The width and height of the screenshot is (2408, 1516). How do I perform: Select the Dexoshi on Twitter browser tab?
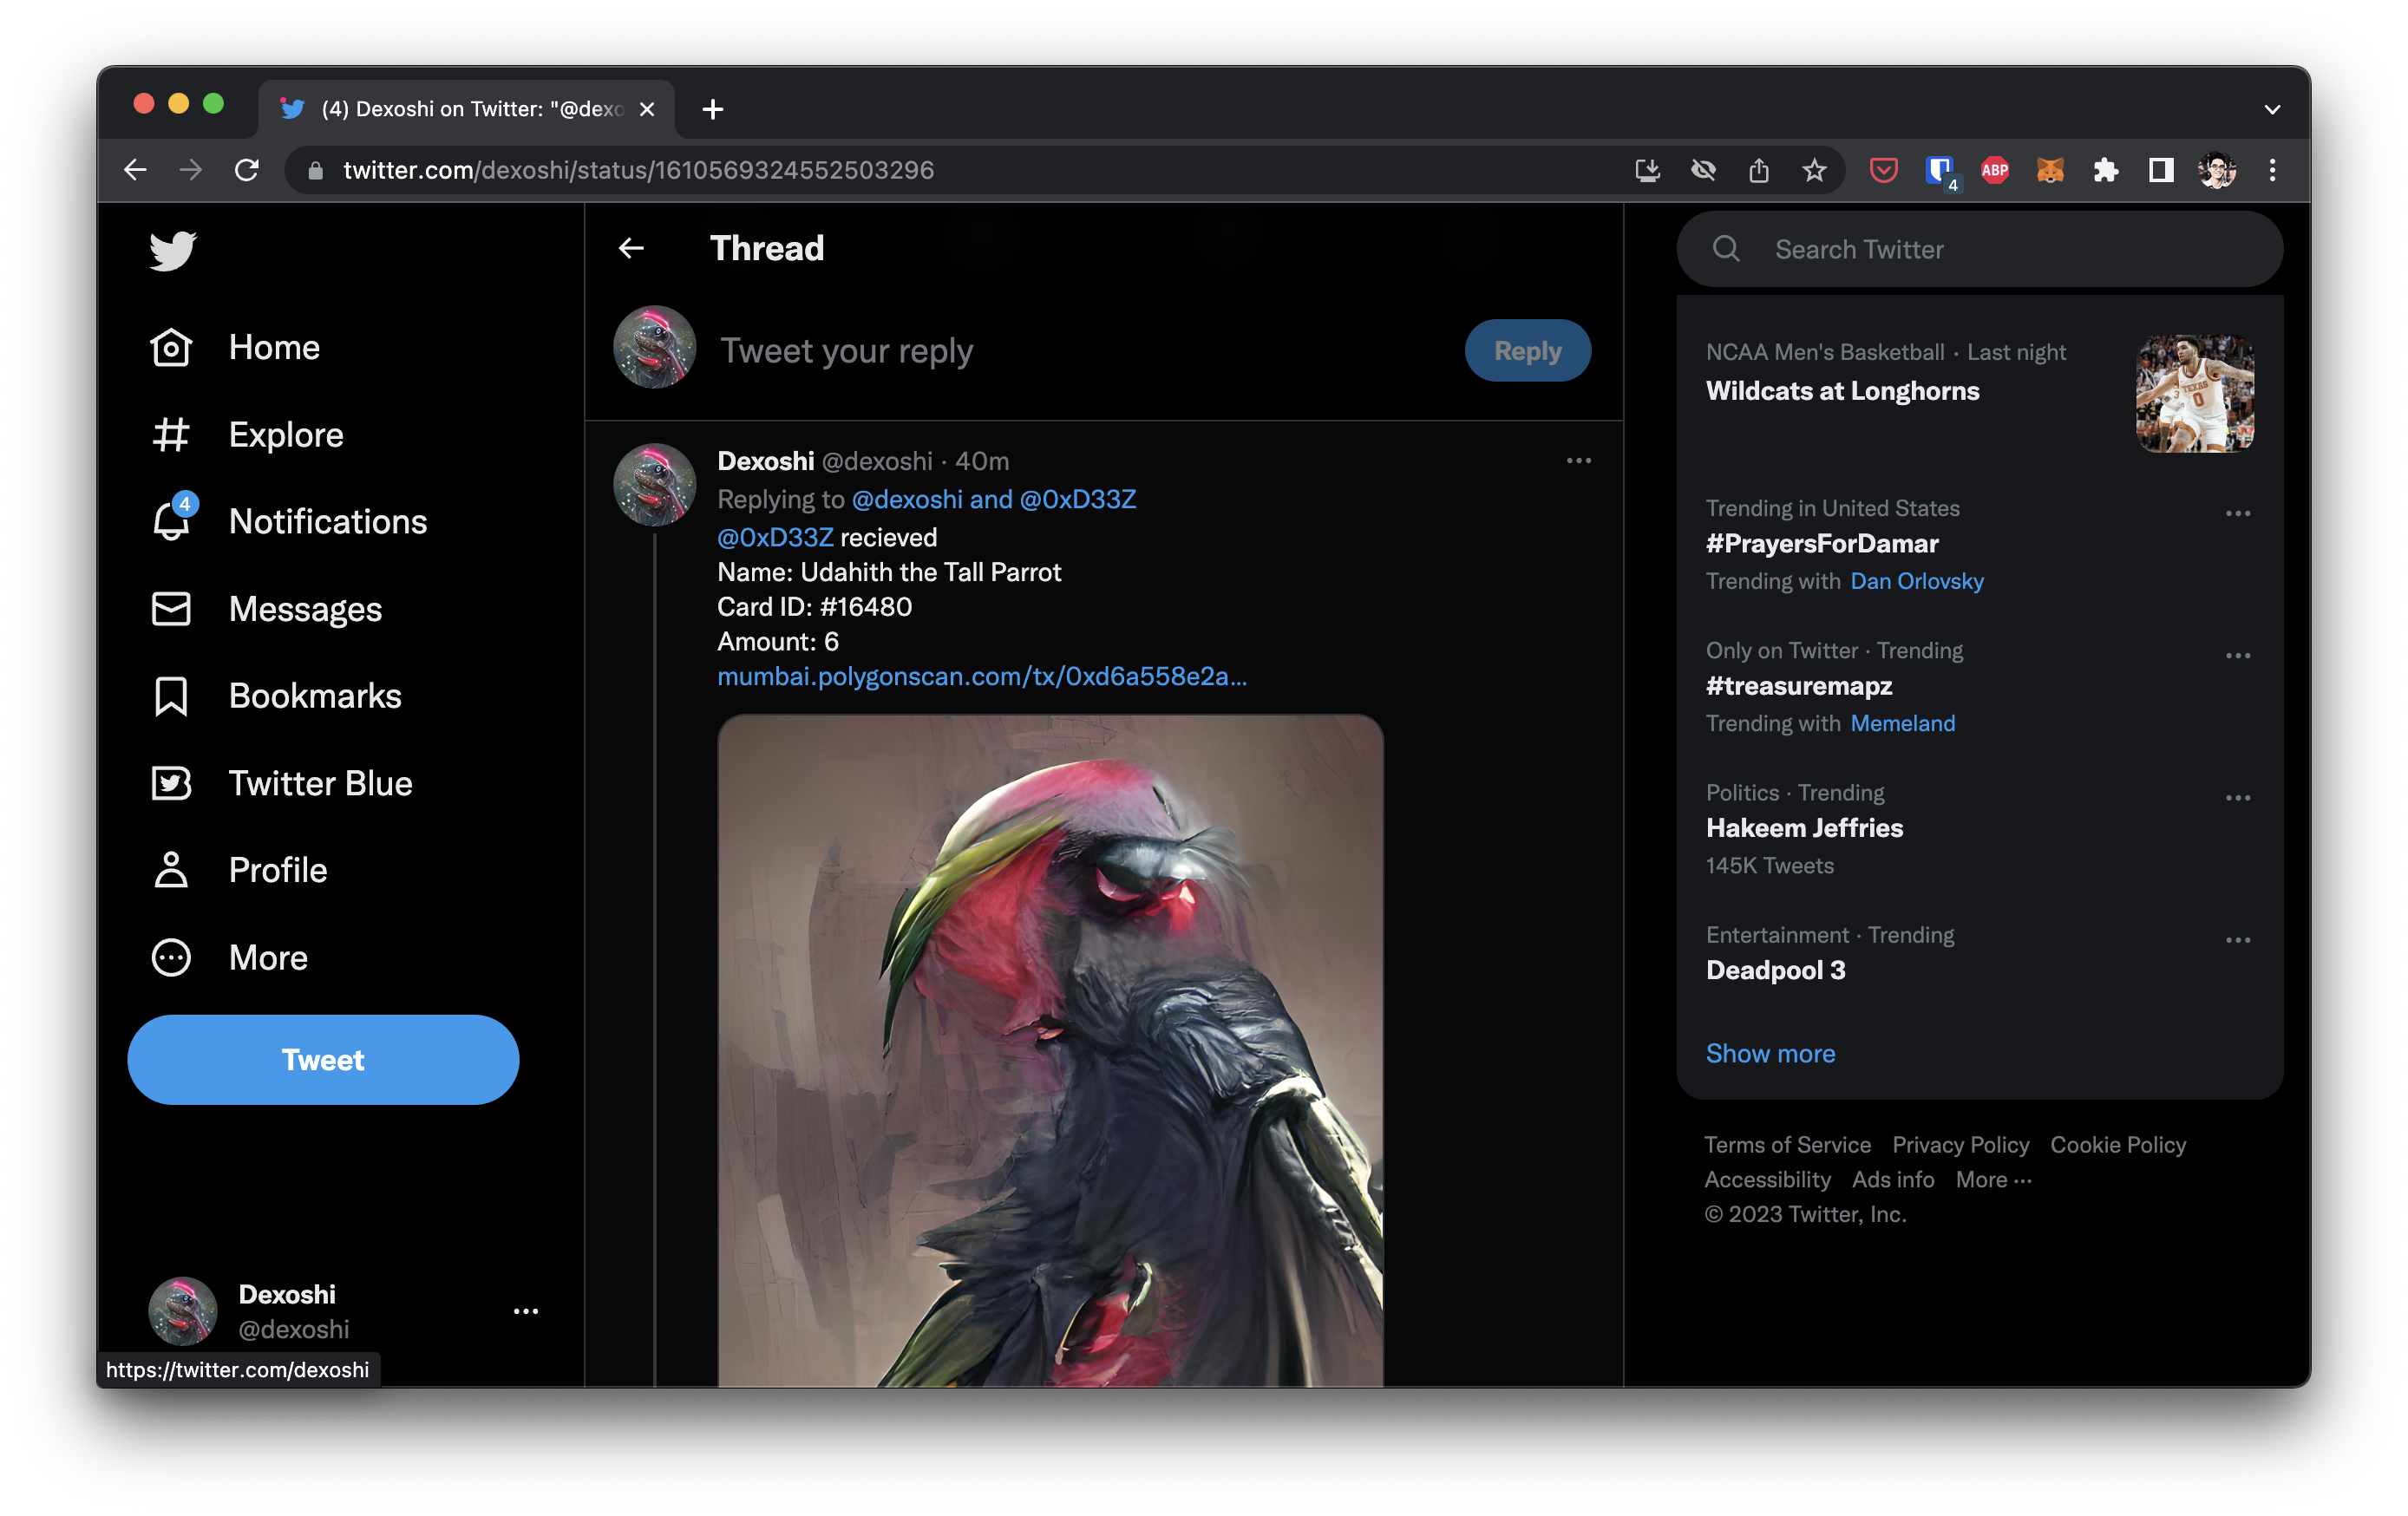point(467,109)
